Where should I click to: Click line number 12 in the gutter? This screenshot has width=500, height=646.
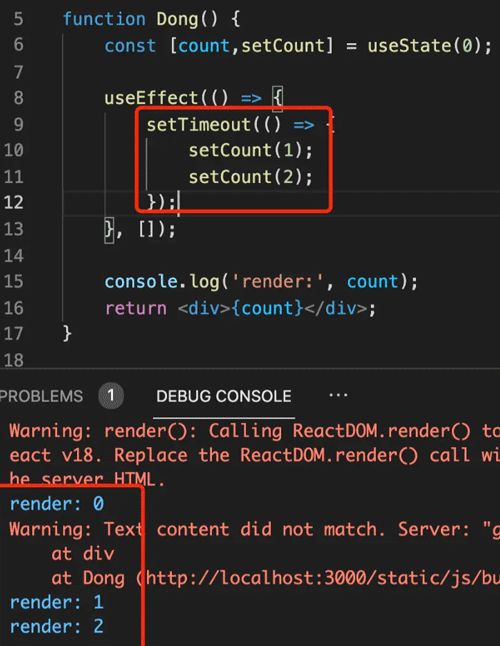(x=14, y=202)
